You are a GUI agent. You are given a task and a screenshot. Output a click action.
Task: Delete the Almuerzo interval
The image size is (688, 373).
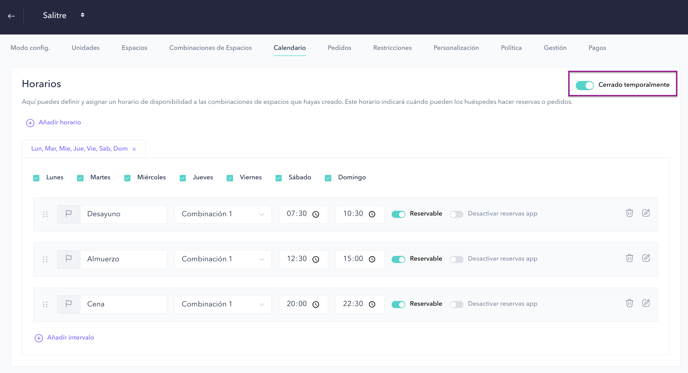(x=629, y=258)
